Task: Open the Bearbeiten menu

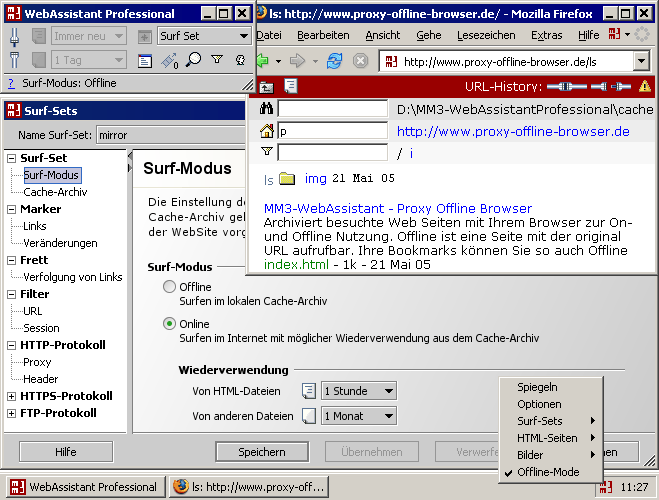Action: 323,35
